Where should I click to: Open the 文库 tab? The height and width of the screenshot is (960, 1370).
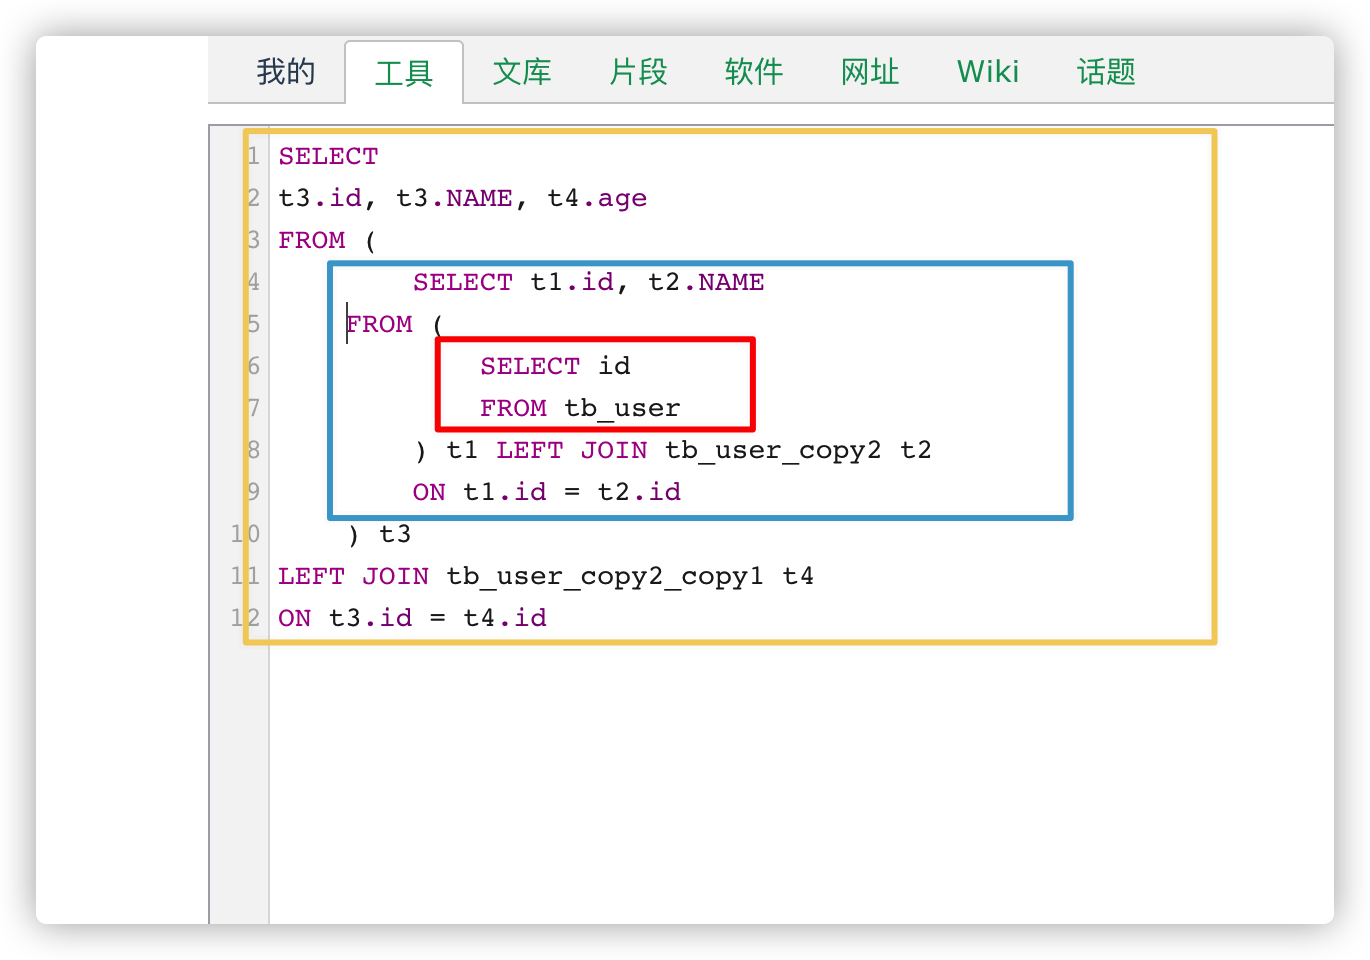(x=521, y=72)
